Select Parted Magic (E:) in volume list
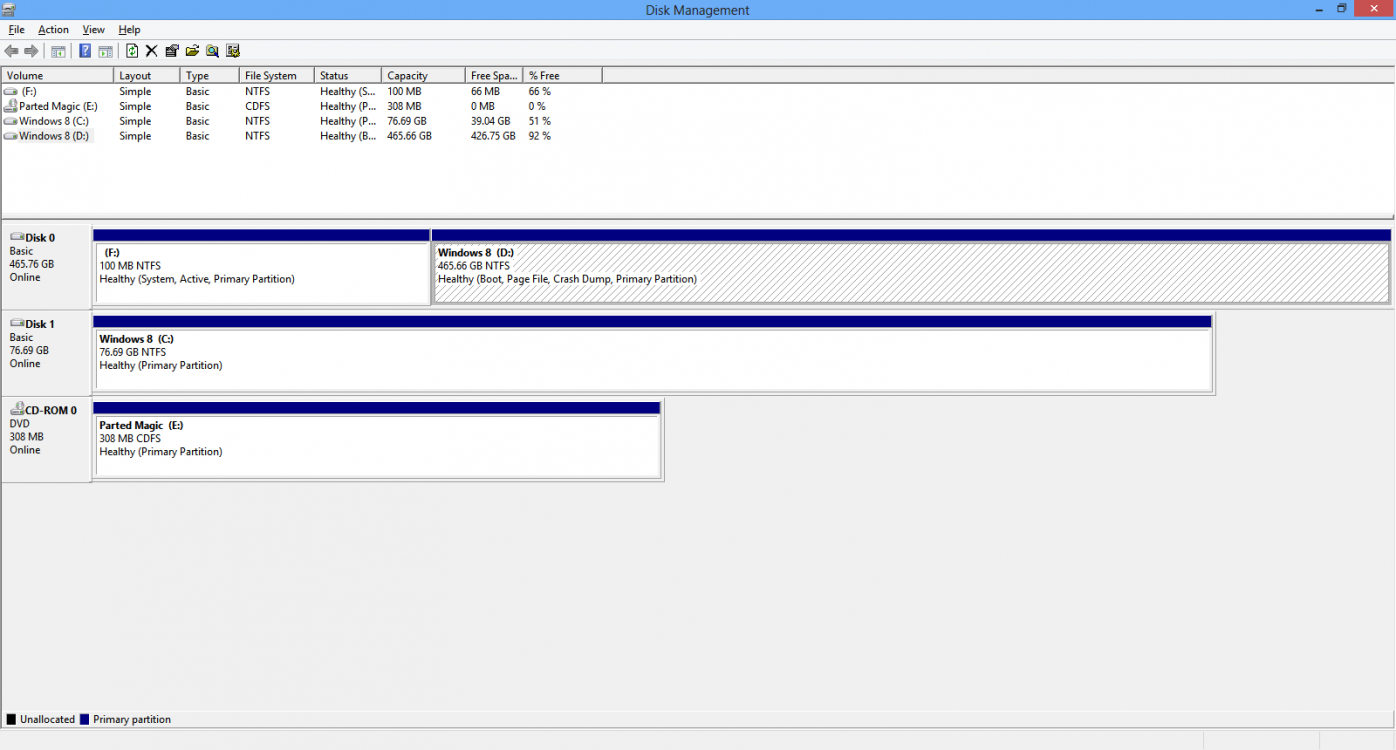 point(57,106)
